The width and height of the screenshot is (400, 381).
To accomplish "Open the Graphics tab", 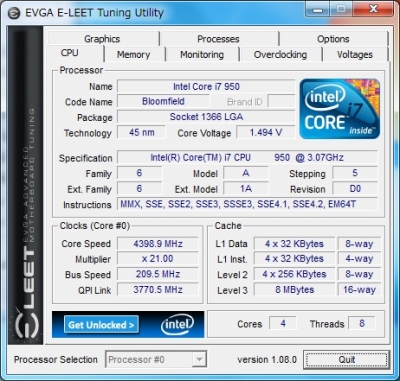I will tap(102, 39).
